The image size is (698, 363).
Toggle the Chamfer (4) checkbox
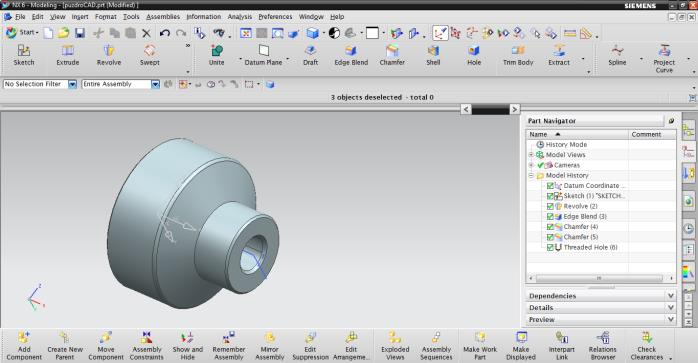[550, 227]
